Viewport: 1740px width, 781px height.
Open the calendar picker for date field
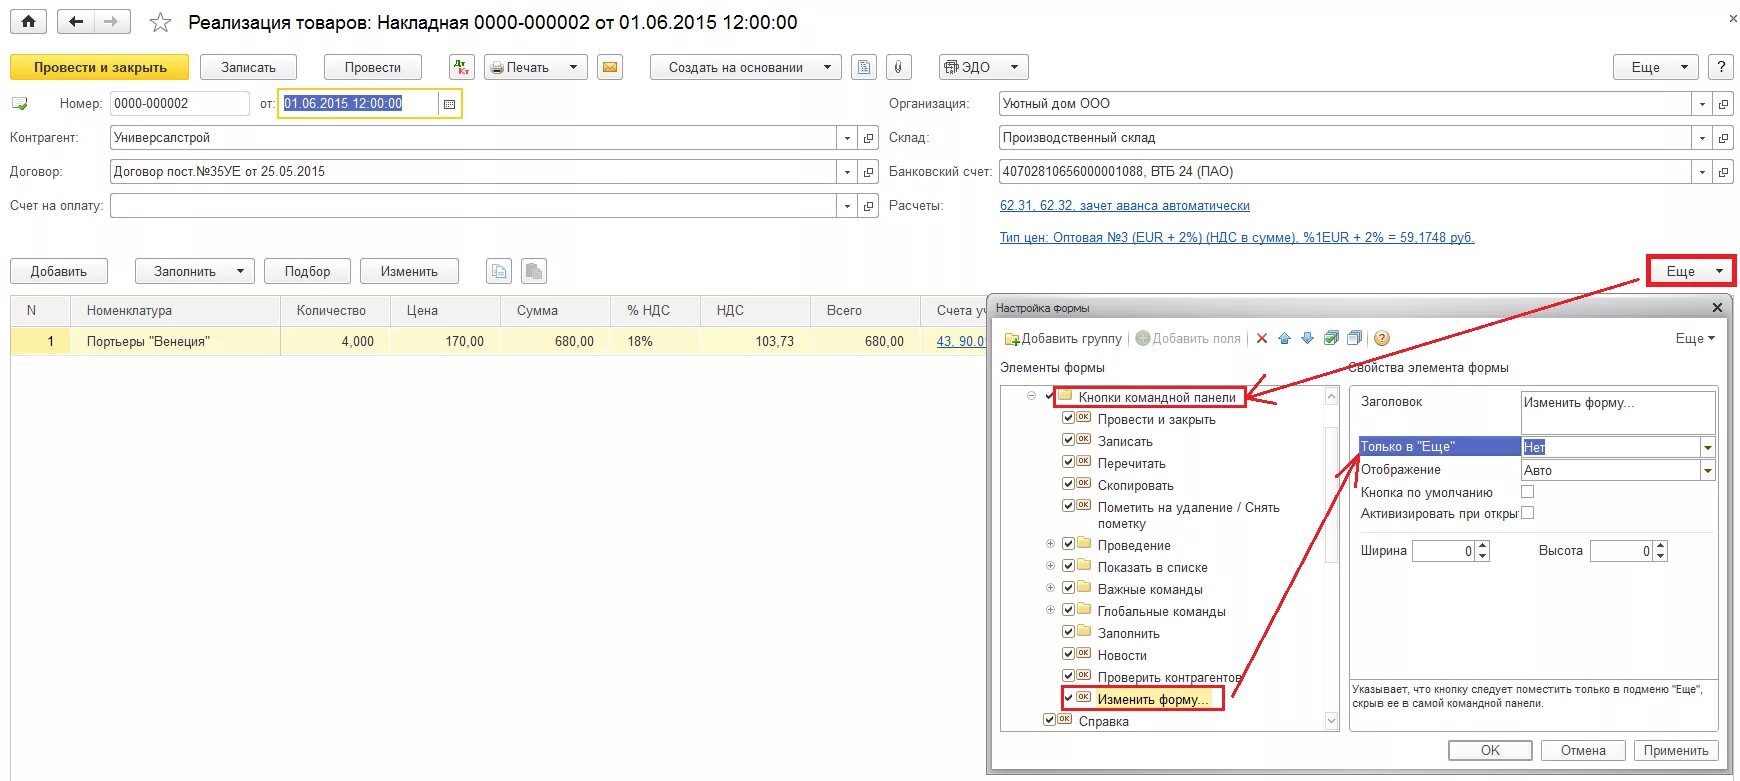[449, 104]
